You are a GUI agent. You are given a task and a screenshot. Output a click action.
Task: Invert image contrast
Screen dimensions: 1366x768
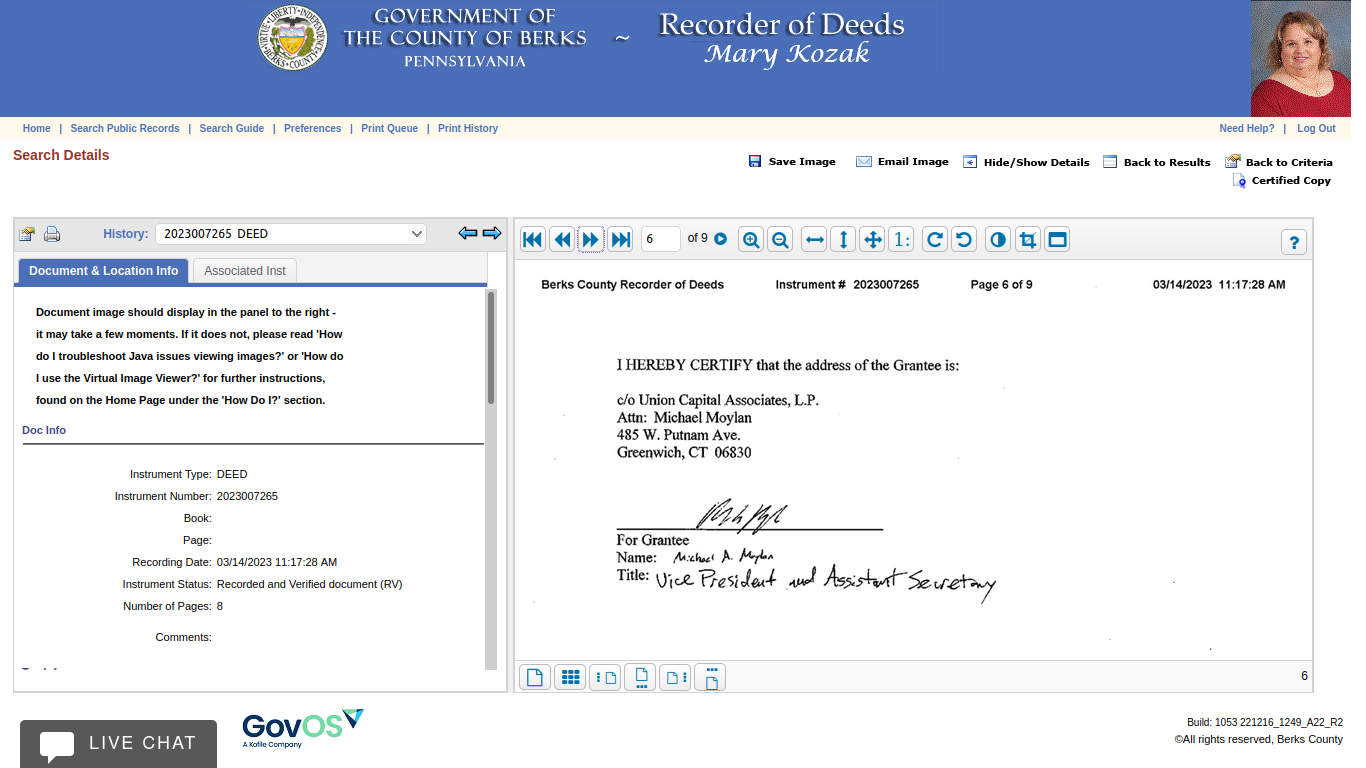[x=998, y=239]
